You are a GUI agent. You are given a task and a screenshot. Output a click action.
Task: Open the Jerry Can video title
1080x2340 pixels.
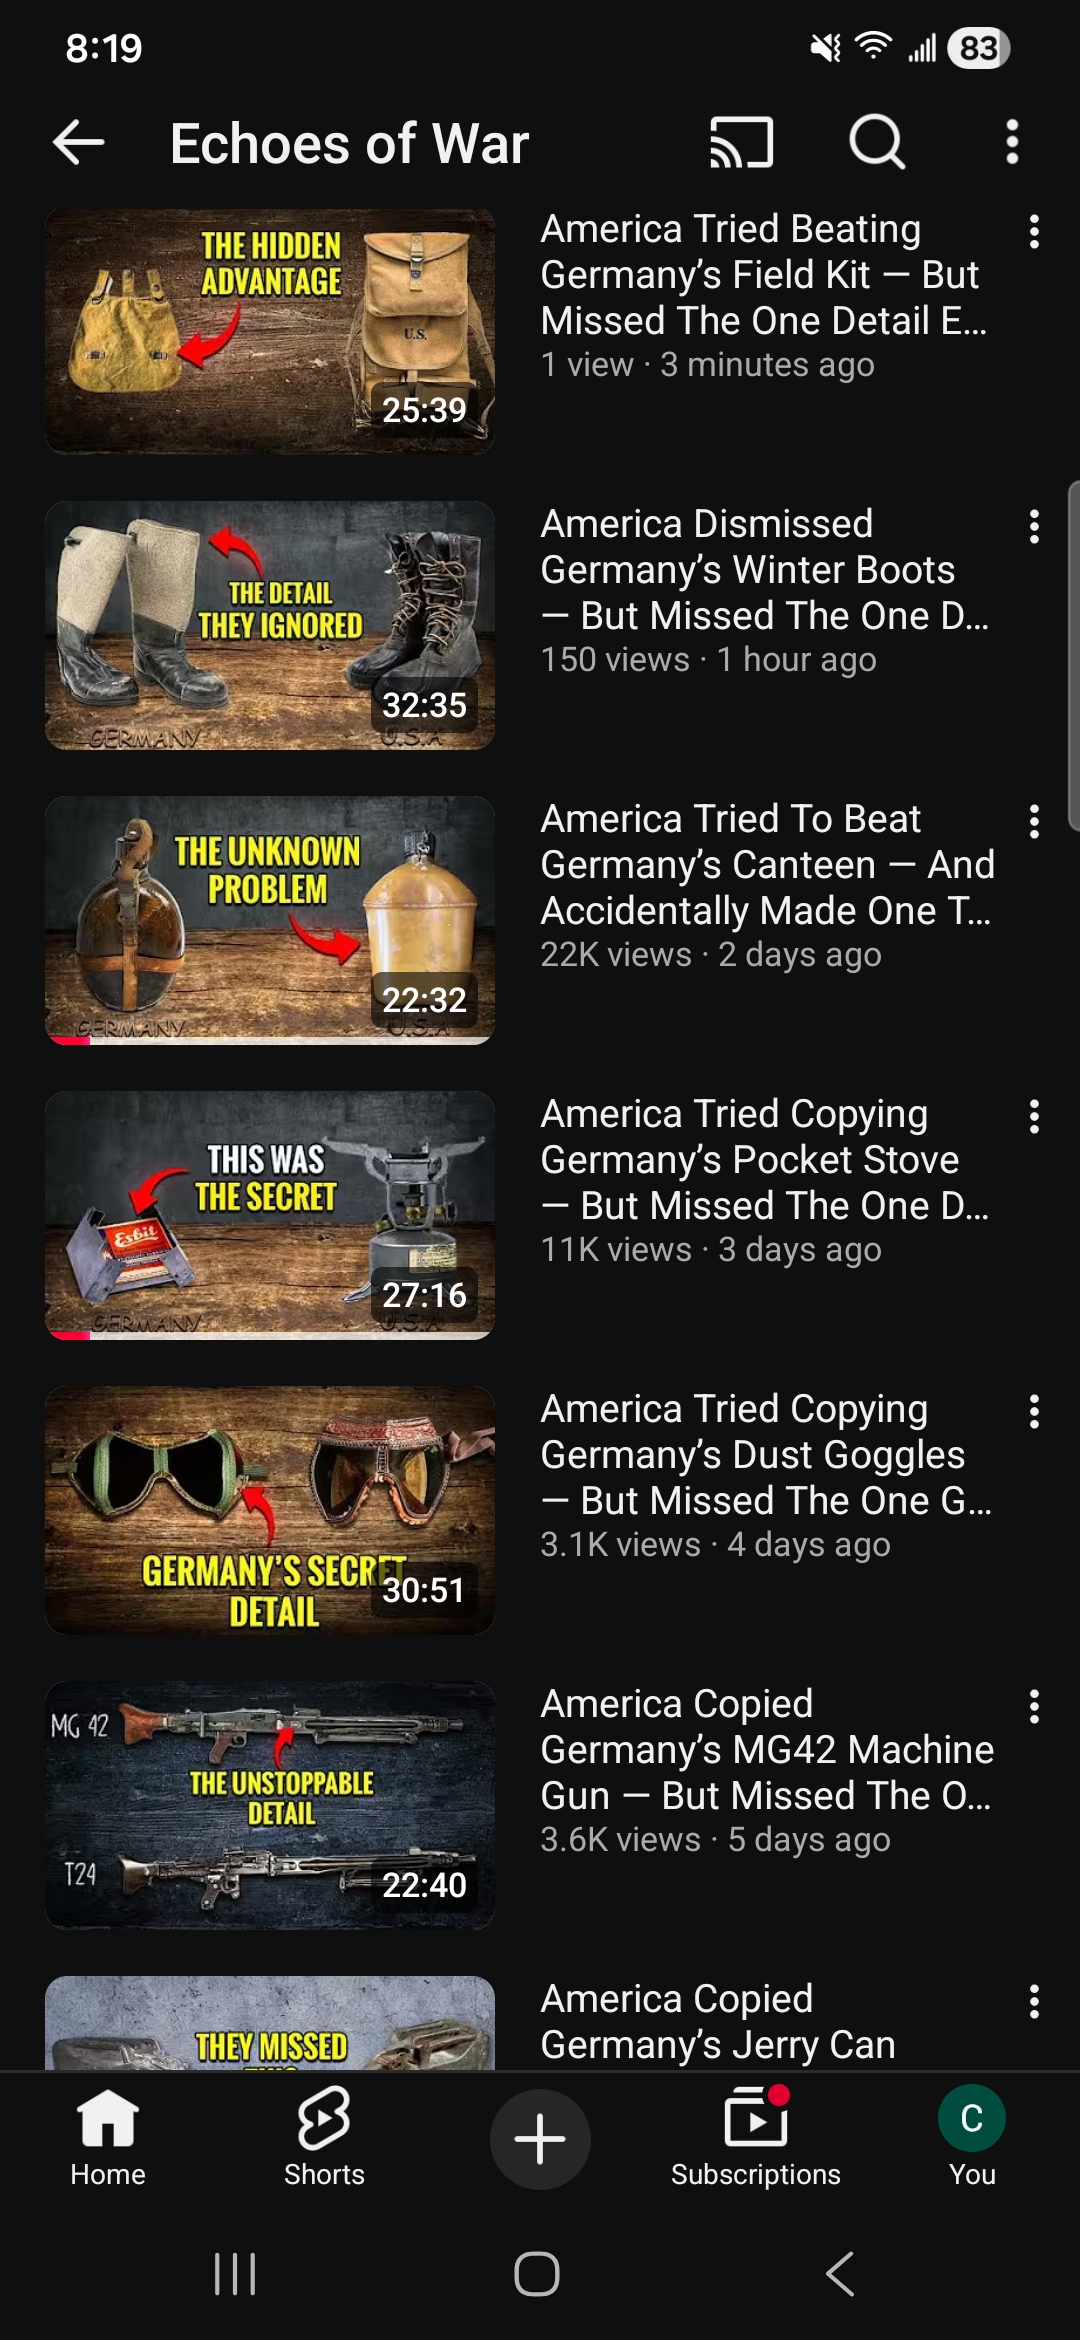(718, 2022)
